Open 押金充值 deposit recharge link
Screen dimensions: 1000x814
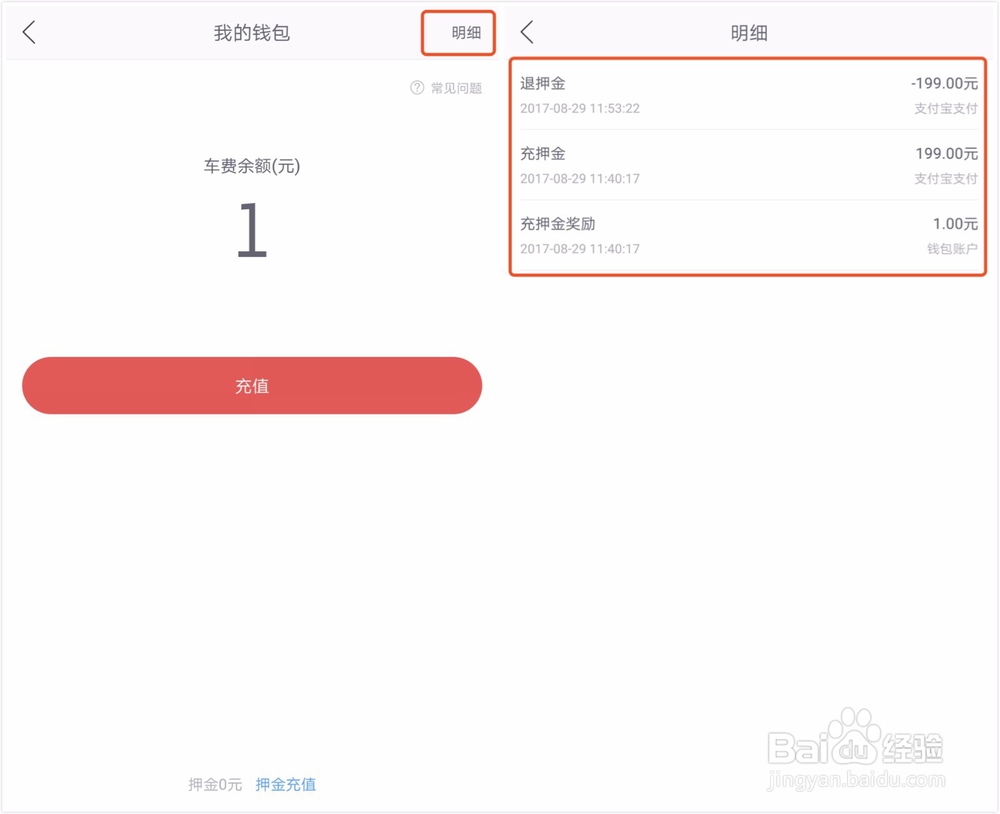tap(286, 784)
